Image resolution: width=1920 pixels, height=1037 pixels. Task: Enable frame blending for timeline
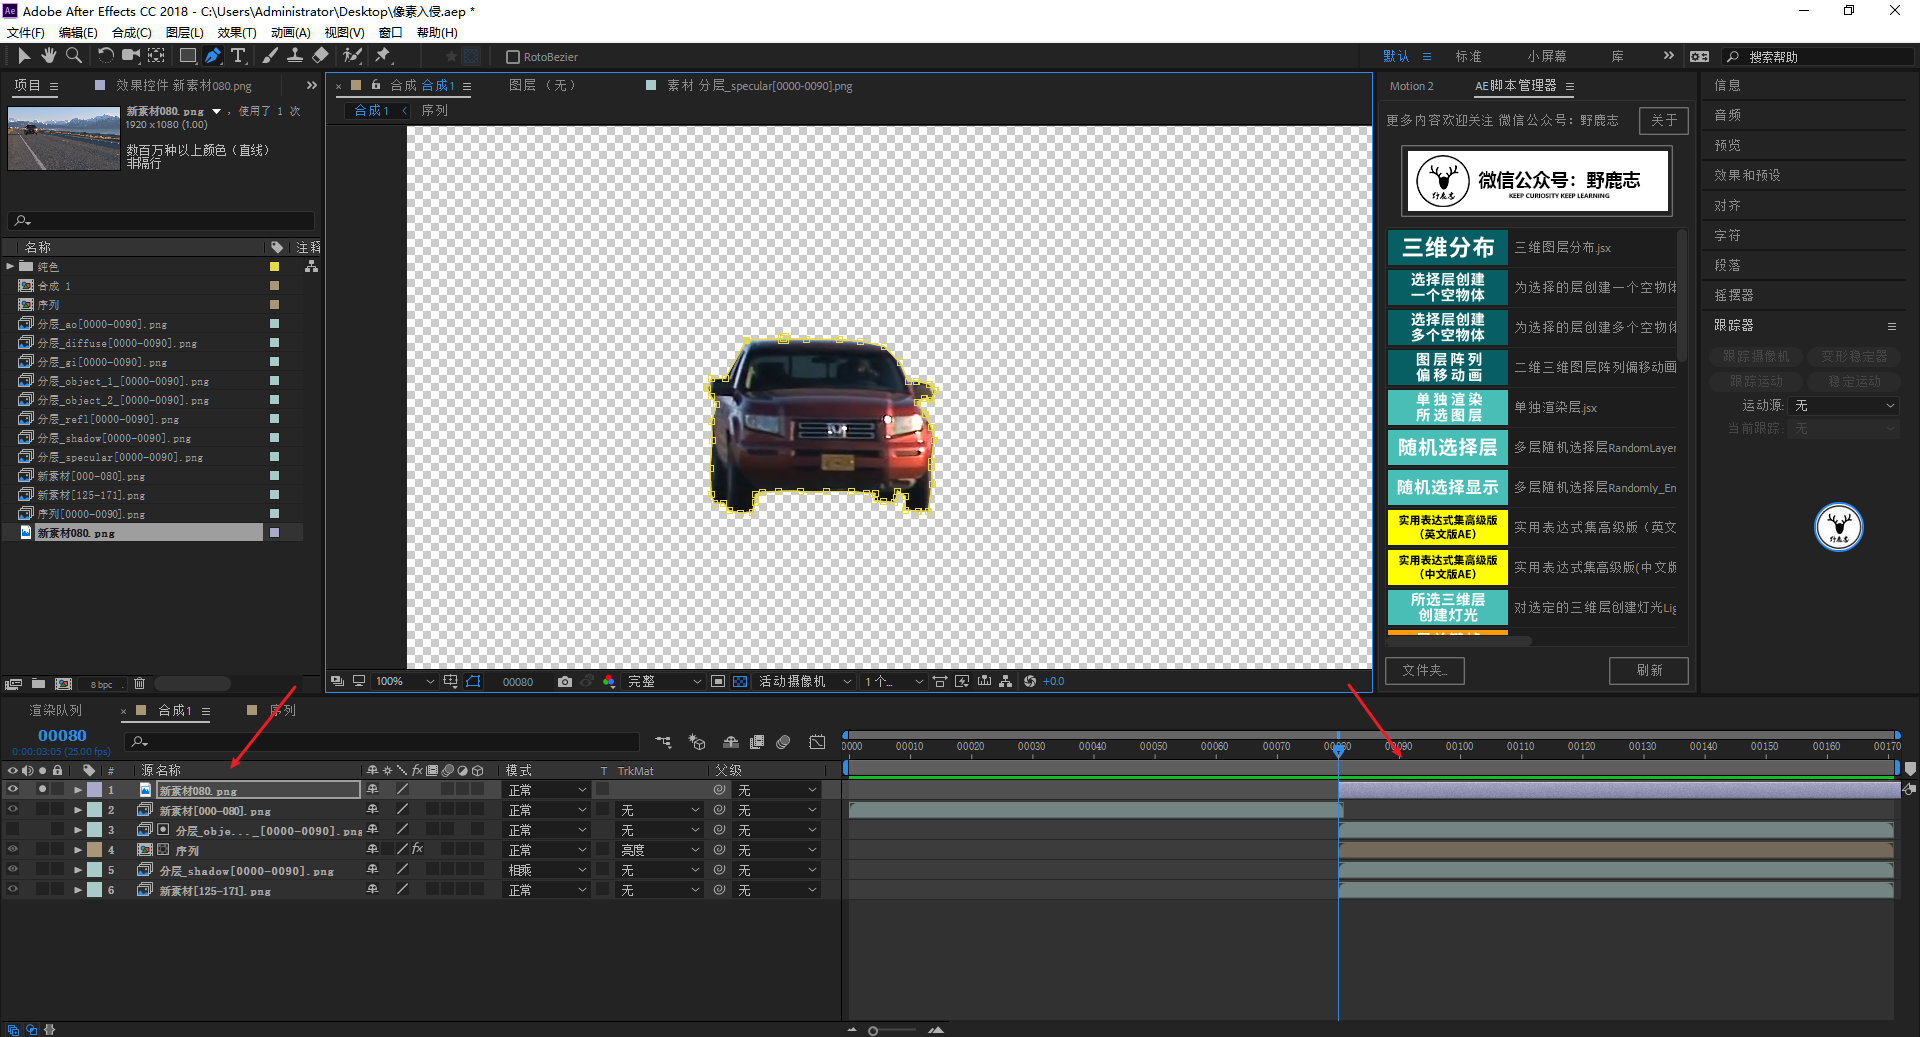coord(757,742)
